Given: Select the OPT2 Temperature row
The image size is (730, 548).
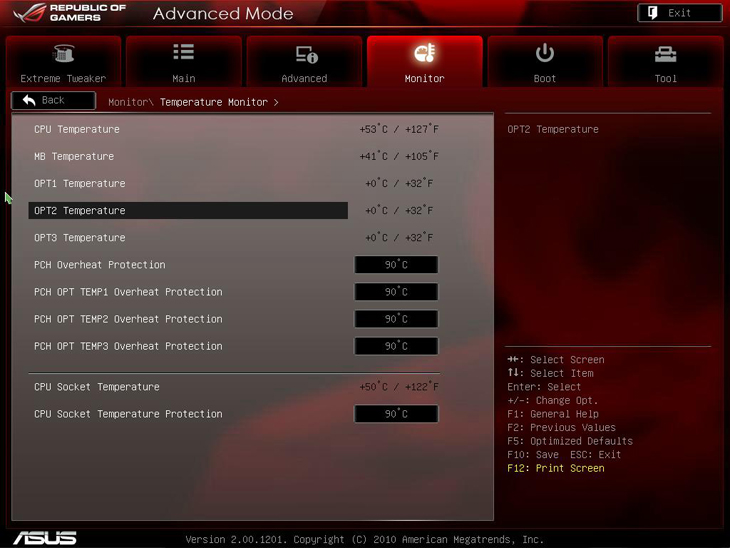Looking at the screenshot, I should (x=188, y=211).
